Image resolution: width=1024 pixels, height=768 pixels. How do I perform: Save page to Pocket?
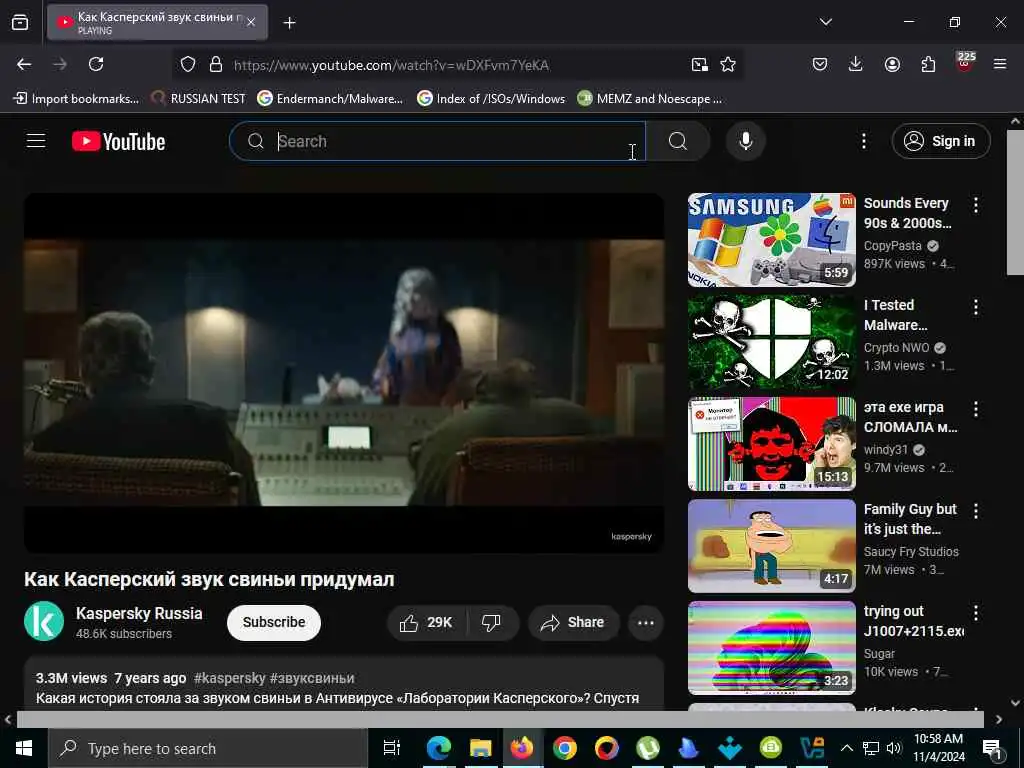[x=820, y=64]
